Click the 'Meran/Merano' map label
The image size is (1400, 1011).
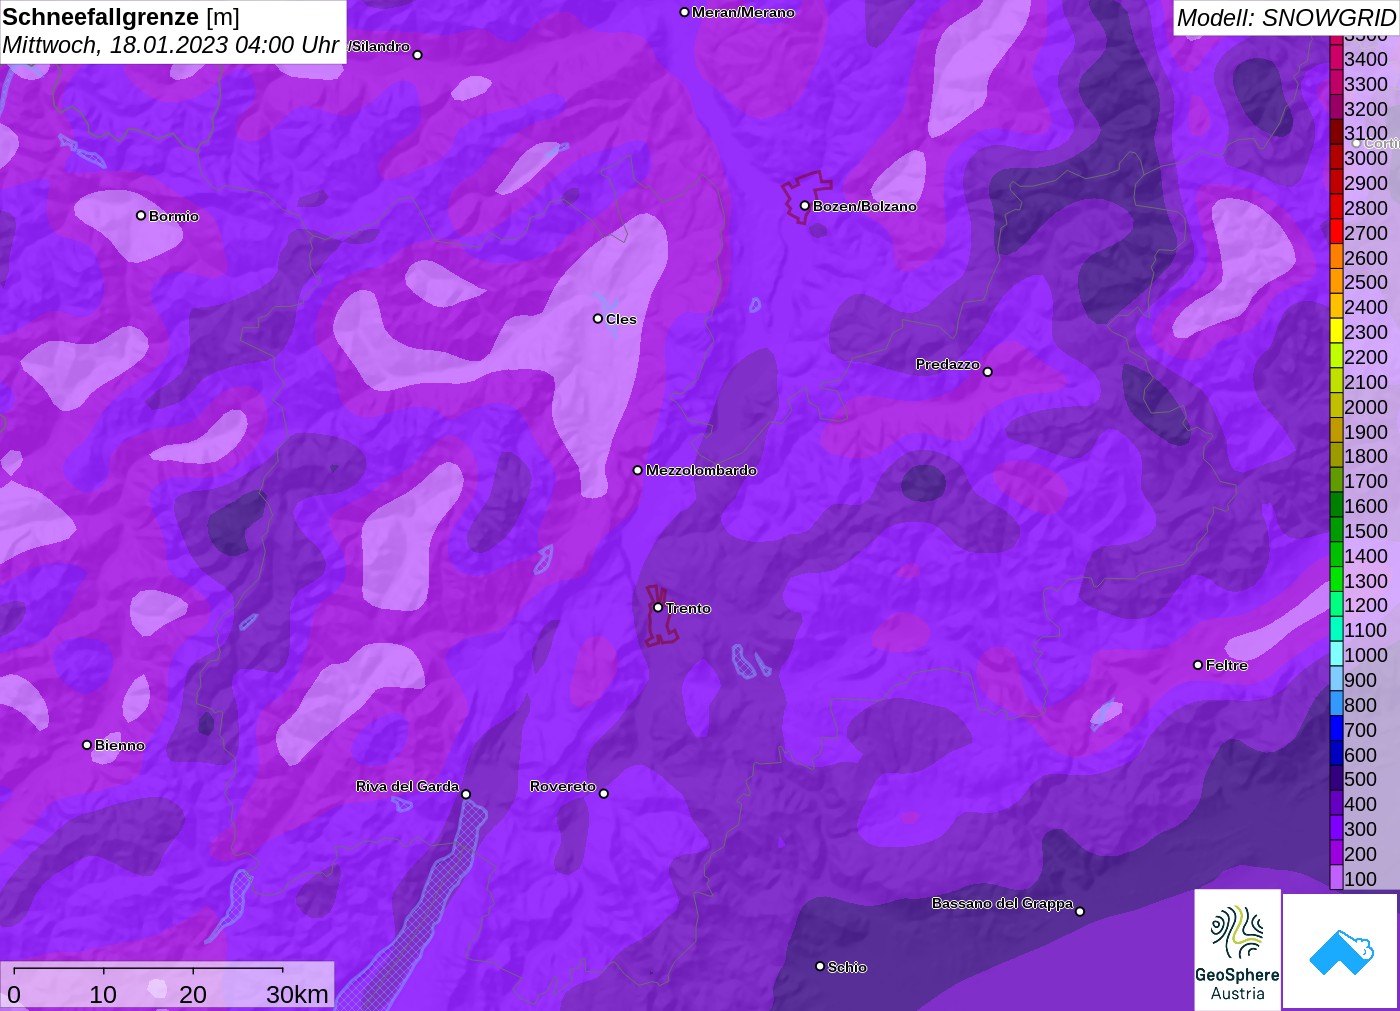743,12
